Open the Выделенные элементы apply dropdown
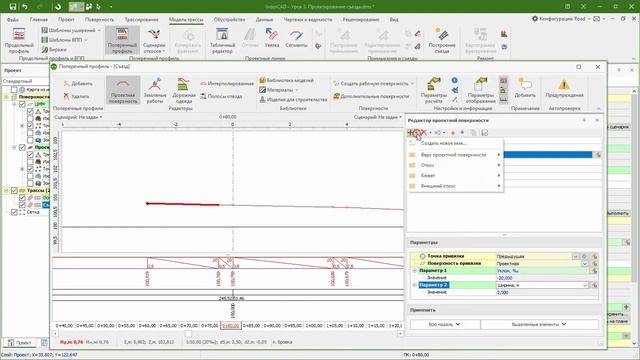Screen dimensions: 640x360 [x=540, y=324]
